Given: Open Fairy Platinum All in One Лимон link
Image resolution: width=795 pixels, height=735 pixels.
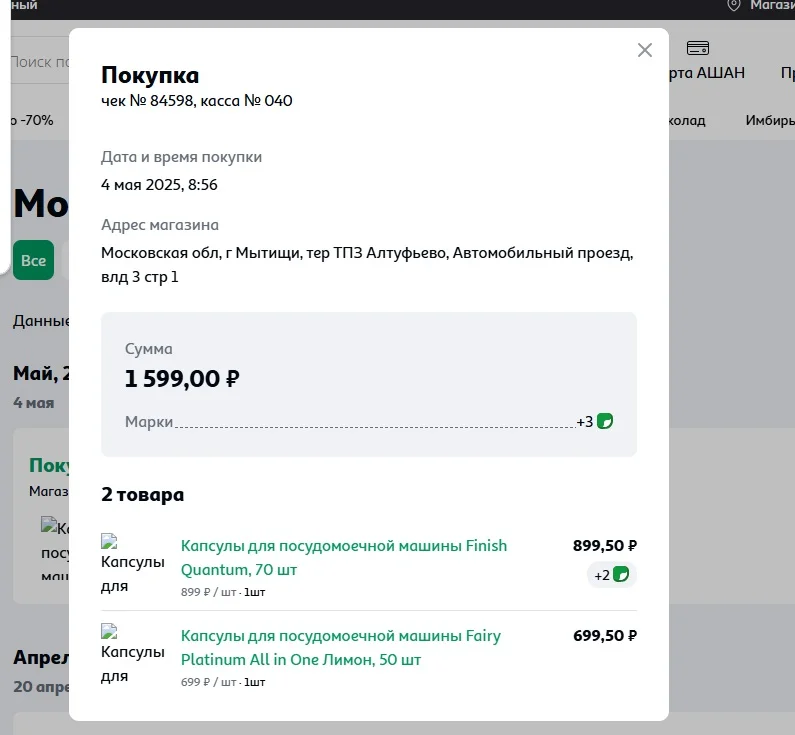Looking at the screenshot, I should 341,647.
